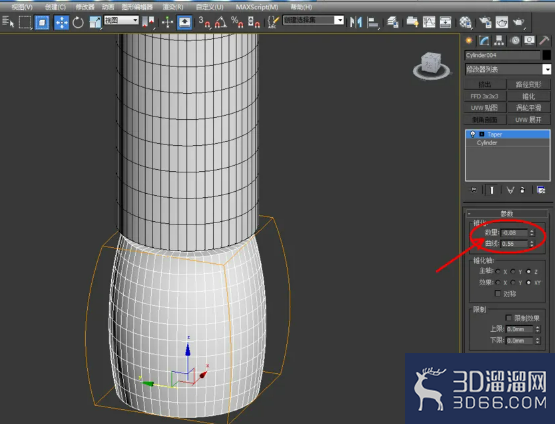Select primary axis X radio button

(x=498, y=271)
